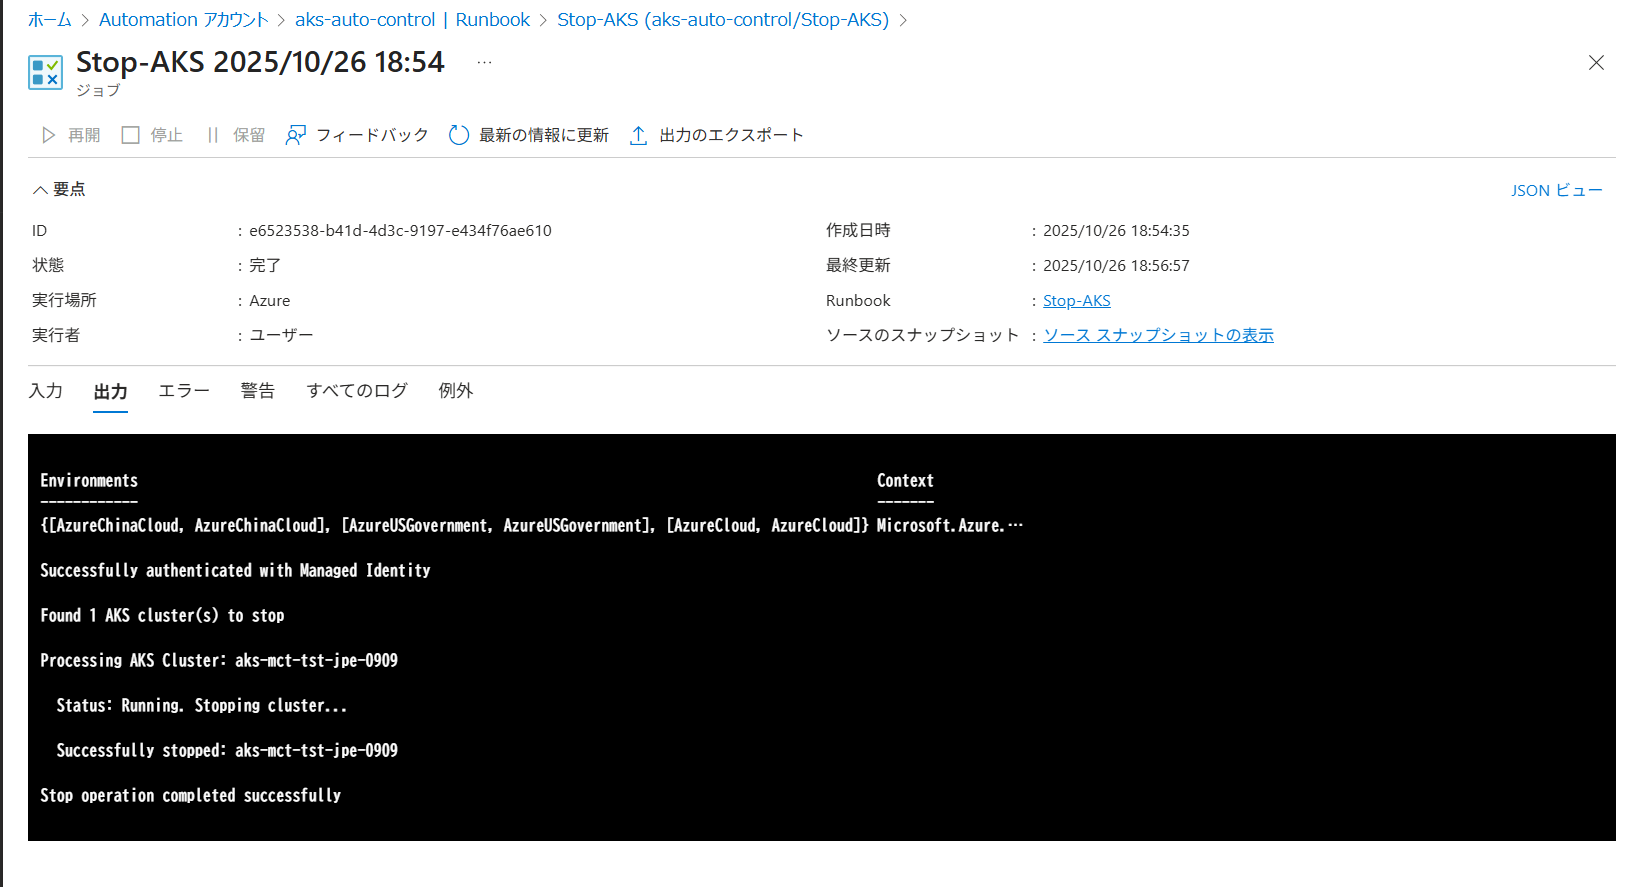Click the status value 完了
This screenshot has width=1640, height=887.
click(265, 265)
